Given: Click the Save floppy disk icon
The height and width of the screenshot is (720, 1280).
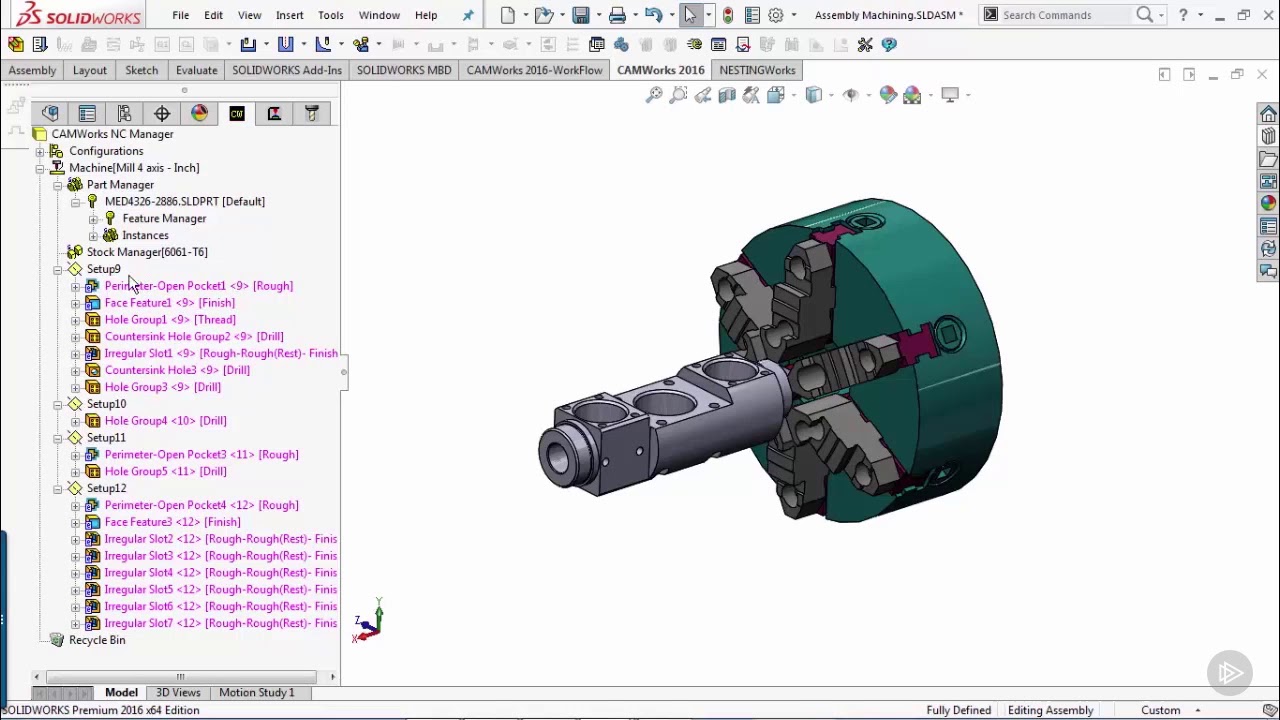Looking at the screenshot, I should tap(580, 15).
